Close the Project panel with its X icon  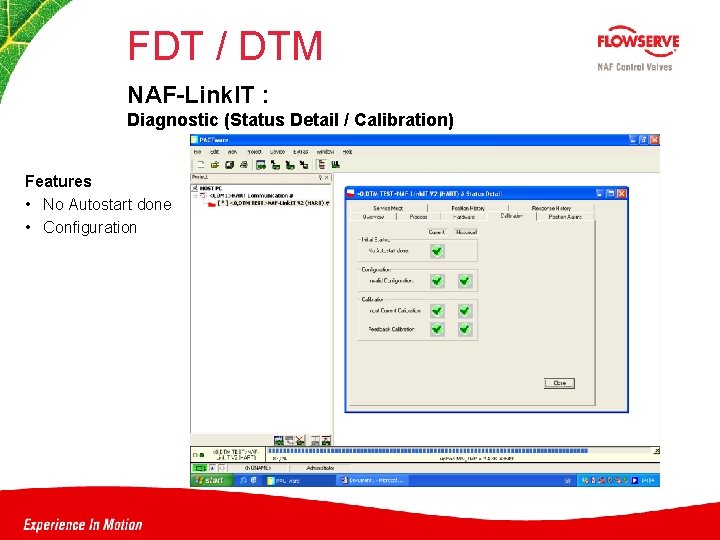(x=326, y=177)
